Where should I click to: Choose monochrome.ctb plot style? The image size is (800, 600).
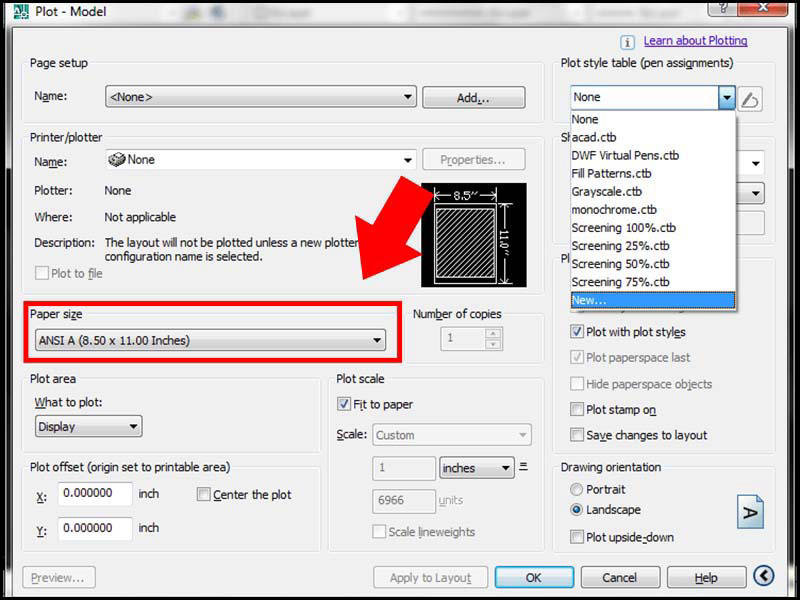(653, 210)
